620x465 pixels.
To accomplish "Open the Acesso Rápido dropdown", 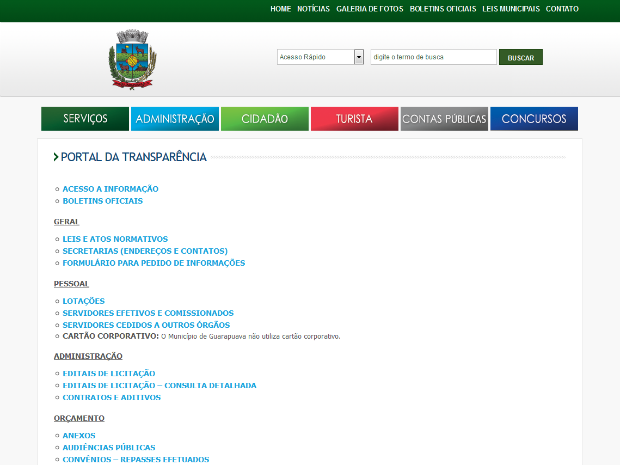I will point(320,57).
